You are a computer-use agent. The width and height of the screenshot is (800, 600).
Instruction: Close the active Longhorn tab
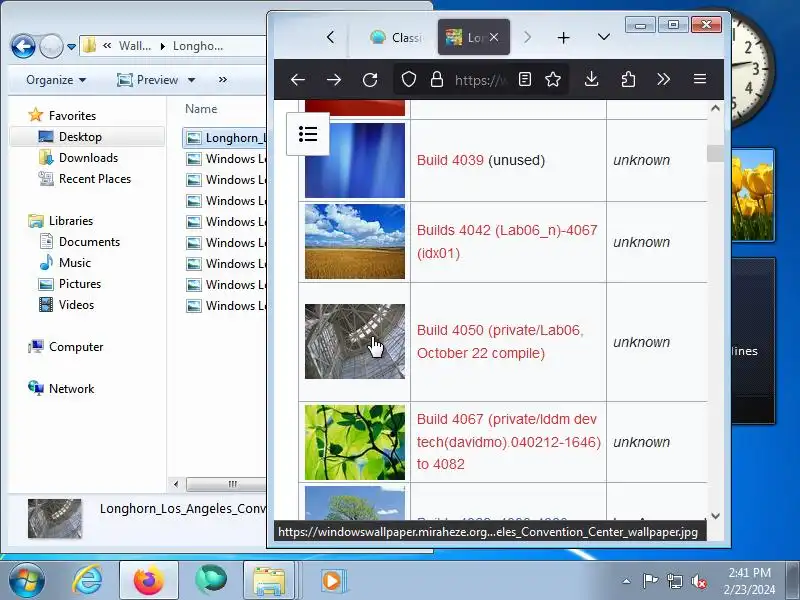(x=494, y=37)
